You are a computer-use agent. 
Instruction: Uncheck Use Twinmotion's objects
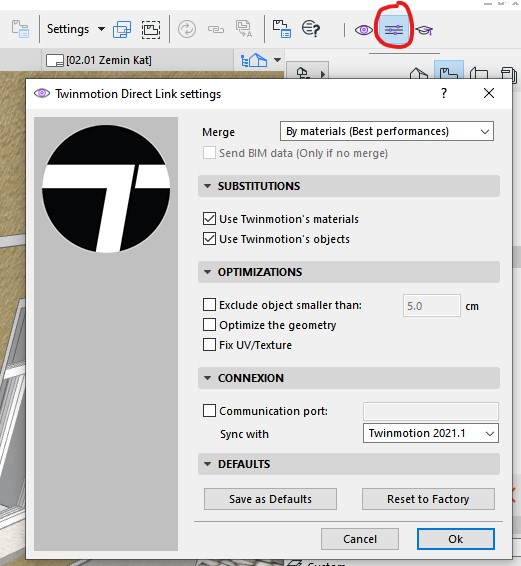click(x=209, y=239)
